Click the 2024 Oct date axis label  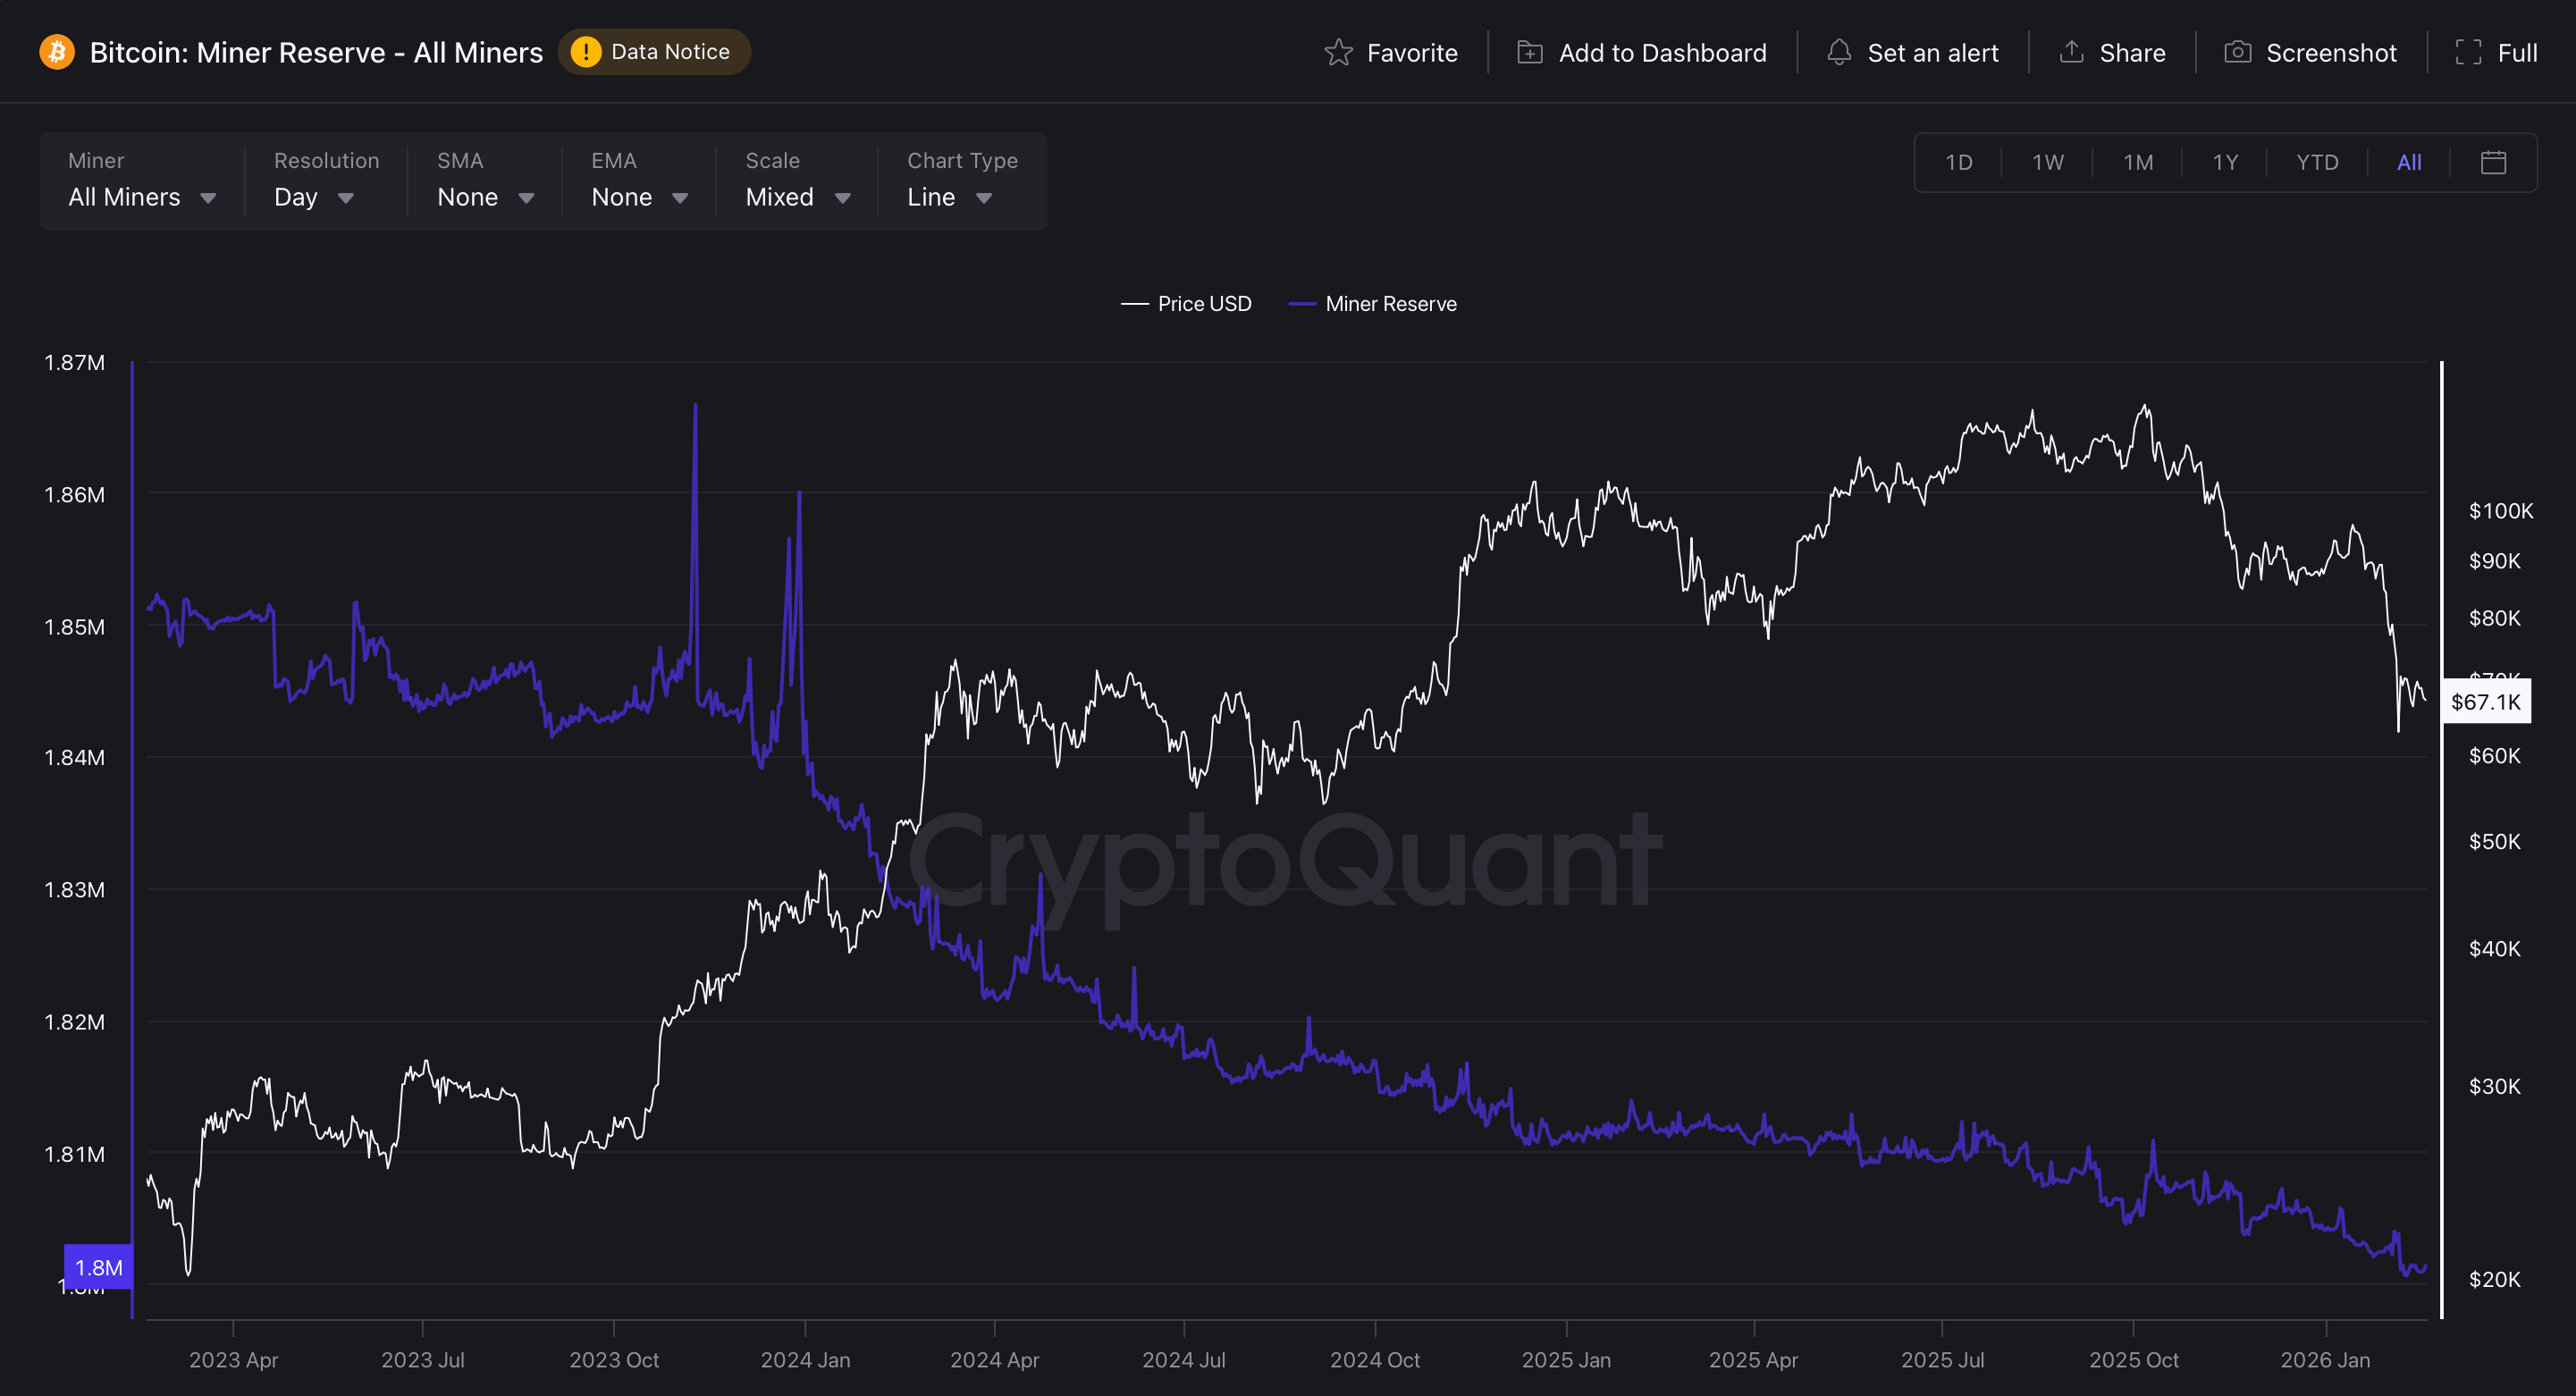point(1375,1360)
